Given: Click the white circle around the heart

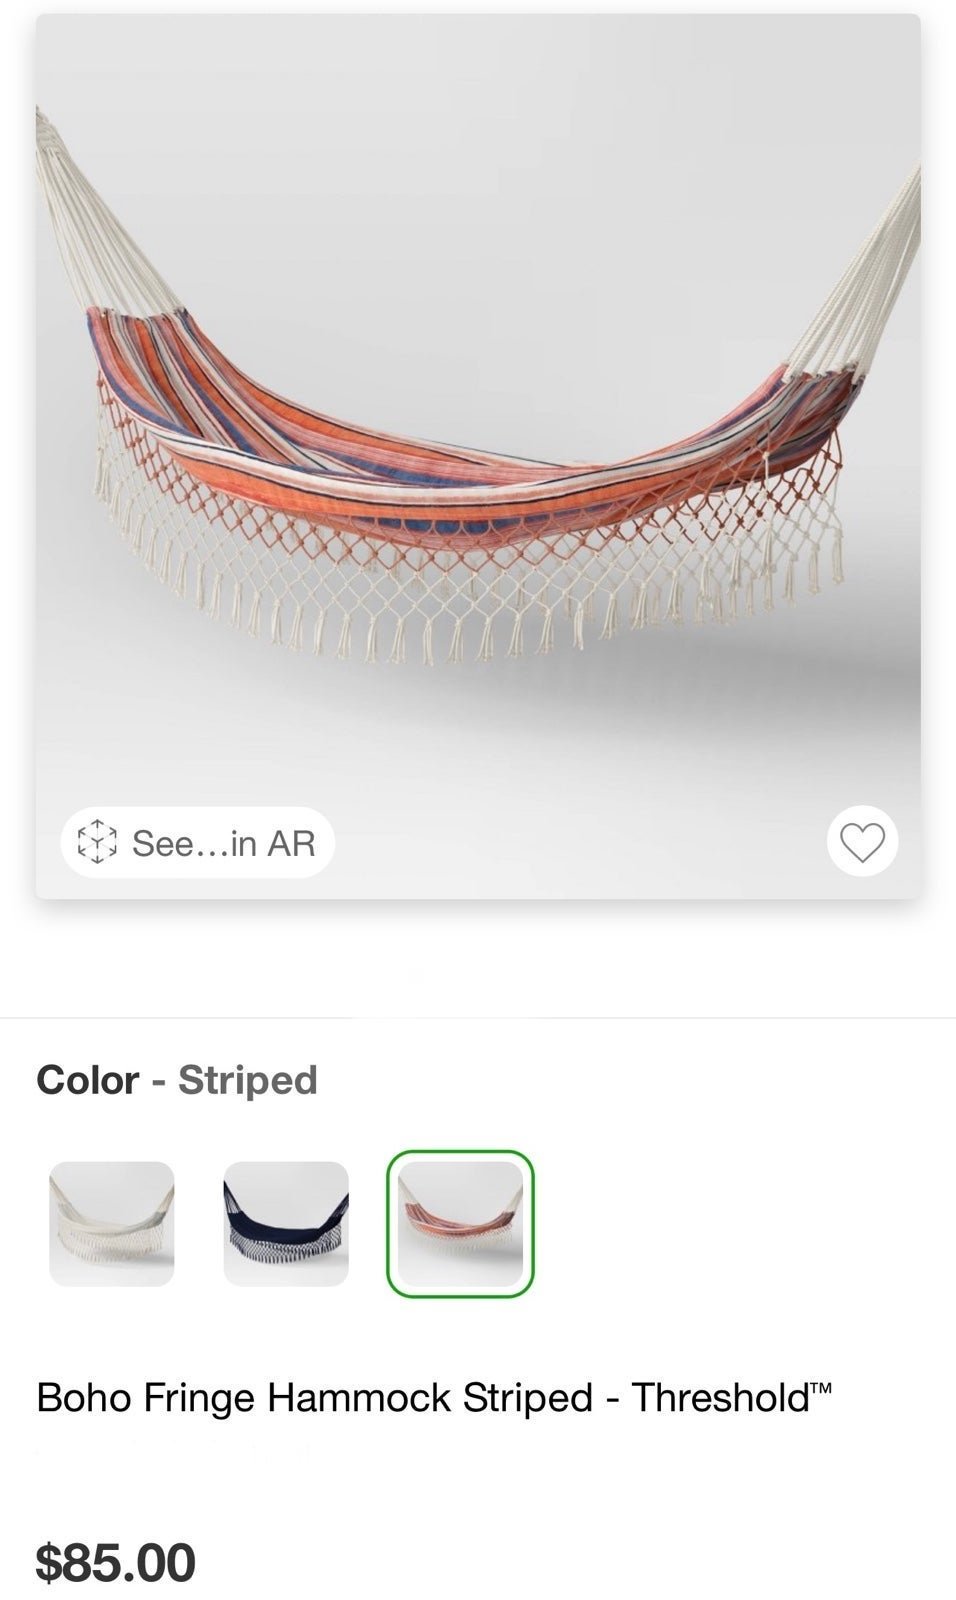Looking at the screenshot, I should point(862,841).
